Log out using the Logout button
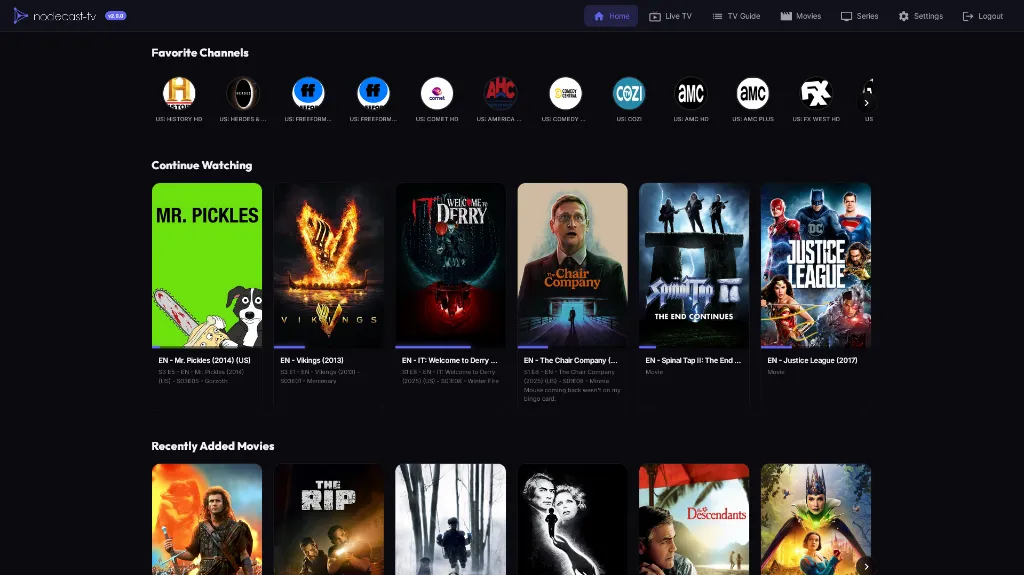1024x575 pixels. [x=983, y=16]
